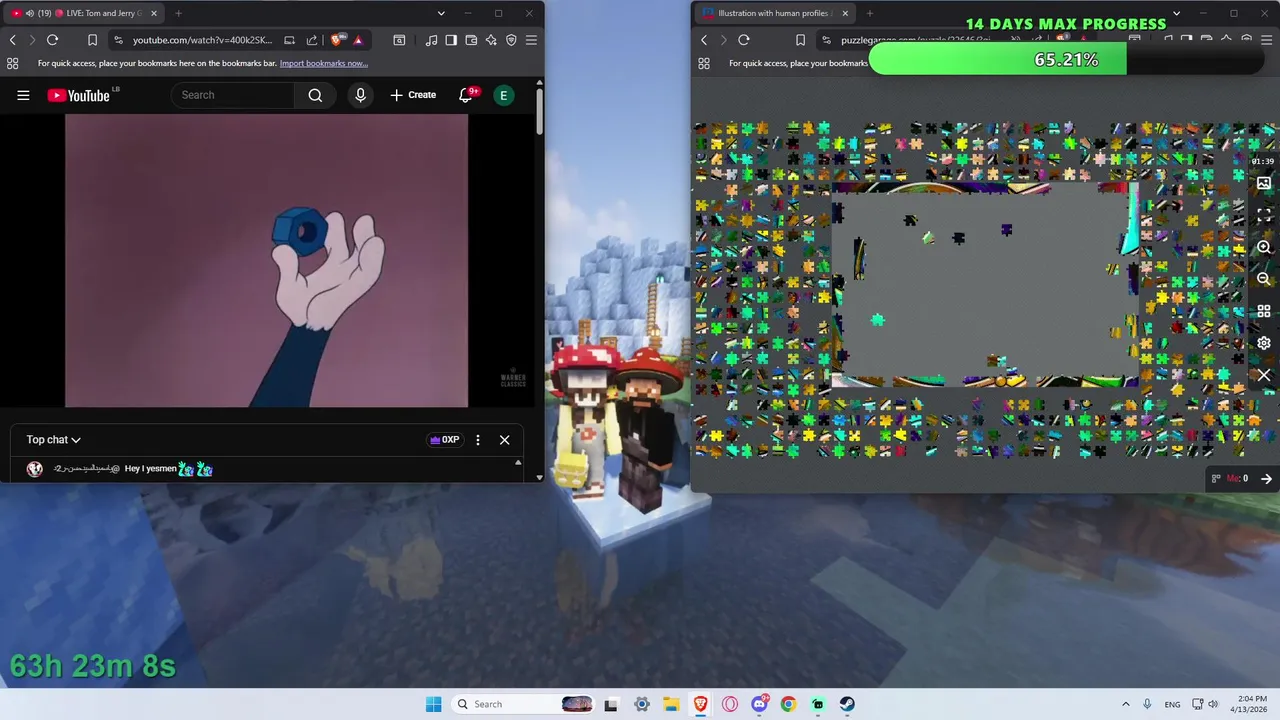The image size is (1280, 720).
Task: Open Brave Shields lion icon in YouTube window
Action: point(338,40)
